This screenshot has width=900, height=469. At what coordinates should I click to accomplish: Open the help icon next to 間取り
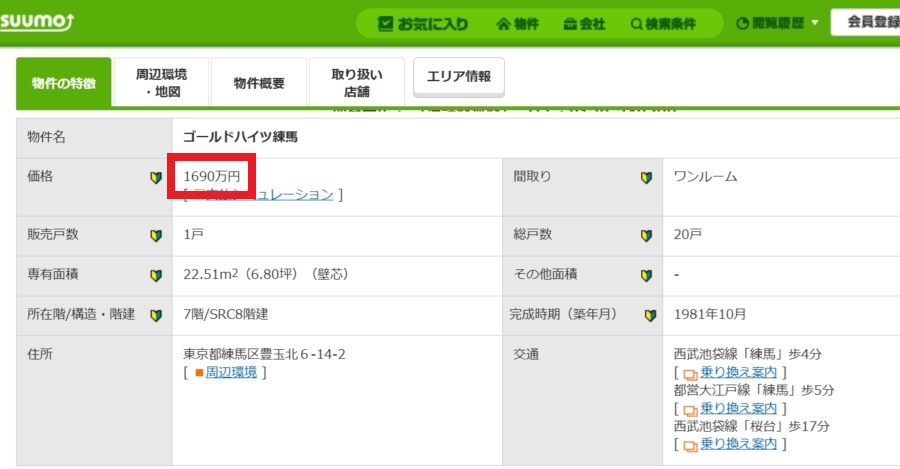point(646,178)
